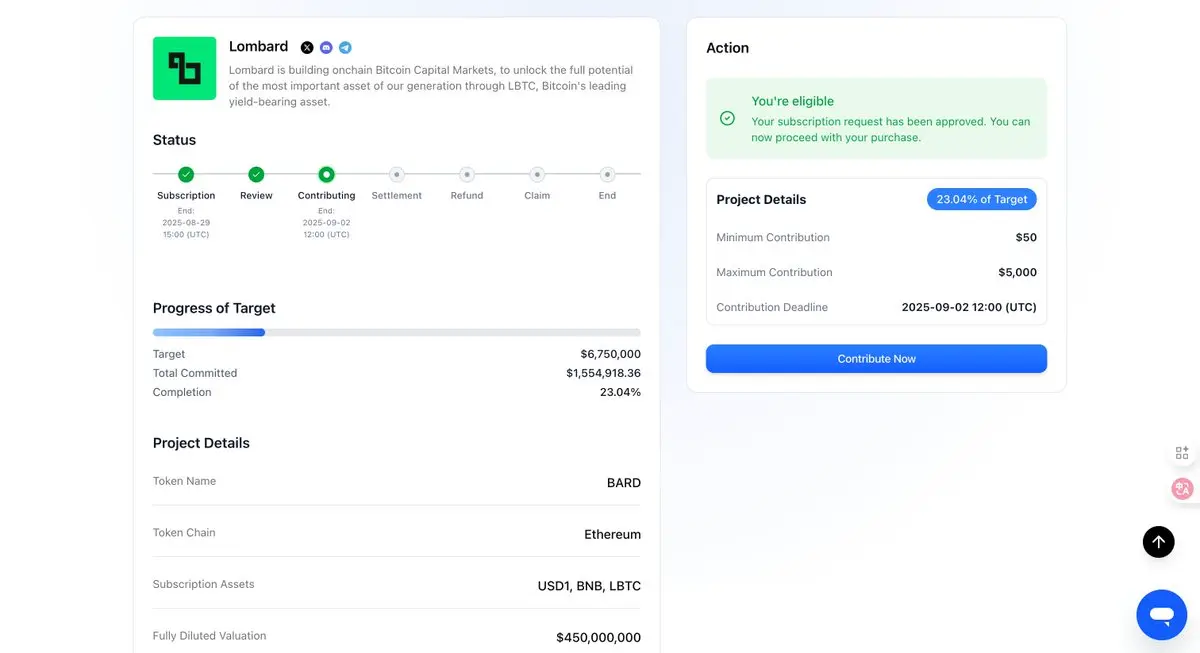Image resolution: width=1200 pixels, height=653 pixels.
Task: Click the Token Name label
Action: click(184, 481)
